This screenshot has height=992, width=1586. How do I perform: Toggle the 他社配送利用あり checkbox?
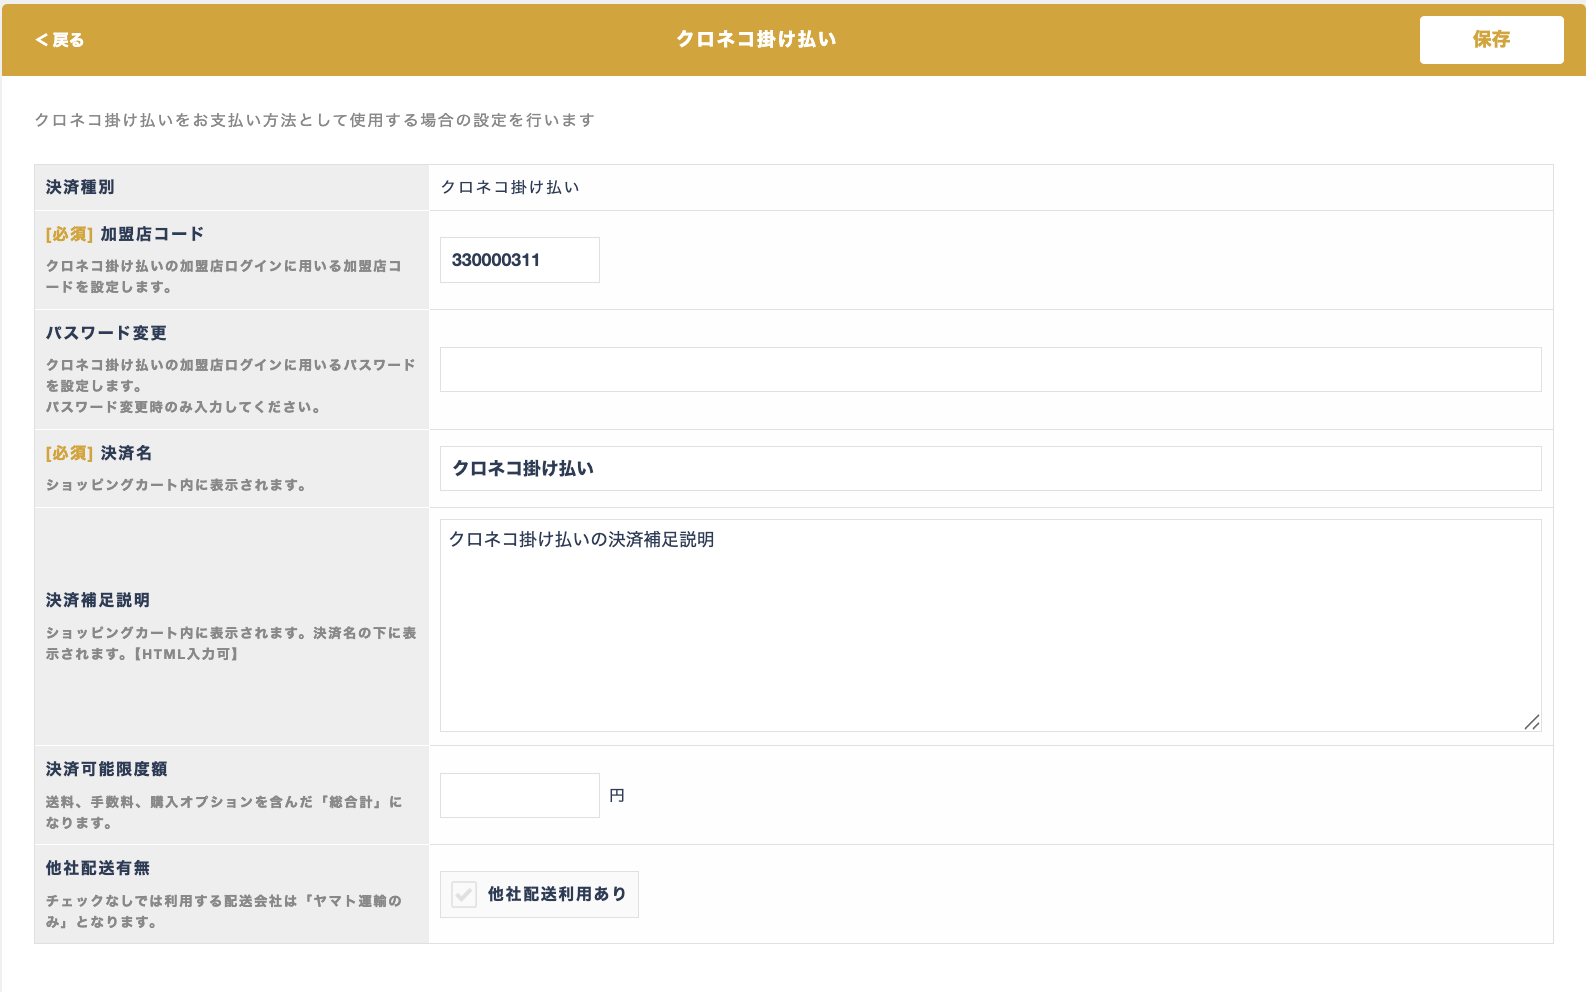tap(464, 894)
